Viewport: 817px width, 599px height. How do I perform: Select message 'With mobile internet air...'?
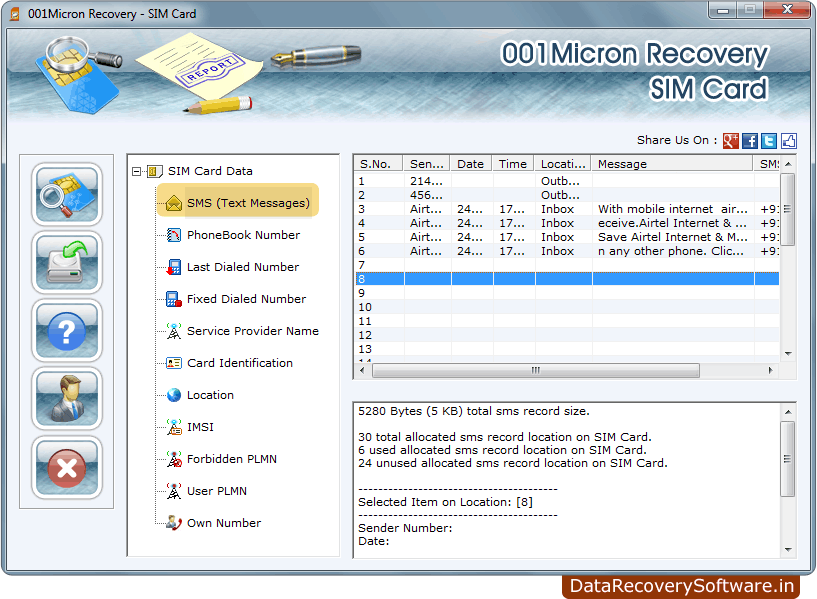point(567,209)
